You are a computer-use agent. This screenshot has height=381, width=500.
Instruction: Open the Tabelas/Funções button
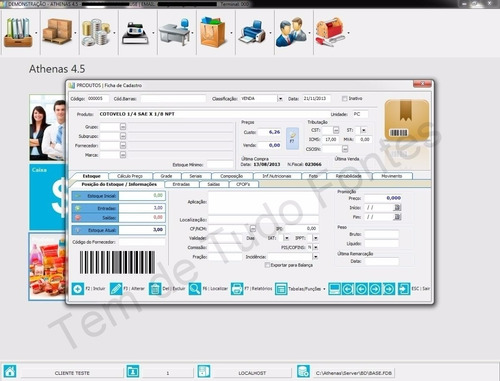(x=300, y=289)
